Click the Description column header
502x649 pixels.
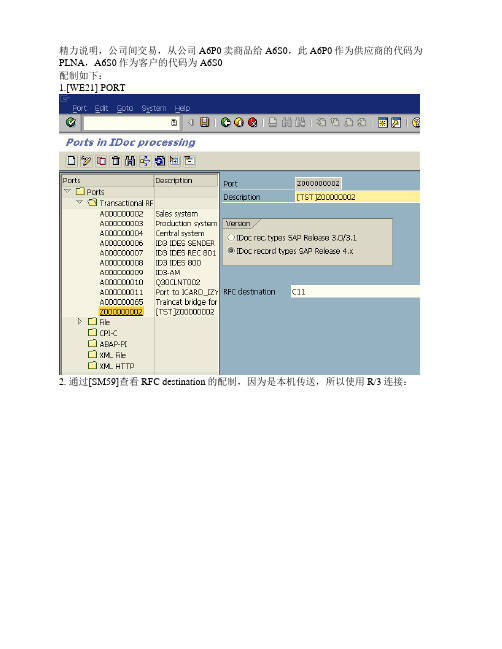tap(186, 180)
